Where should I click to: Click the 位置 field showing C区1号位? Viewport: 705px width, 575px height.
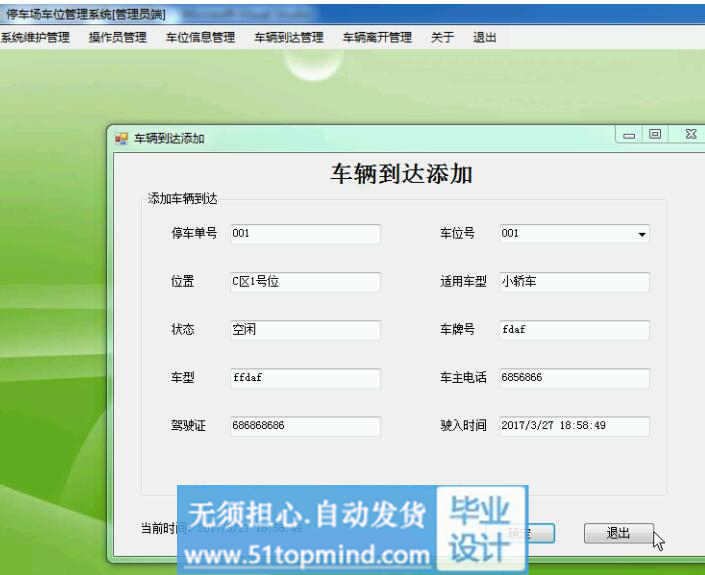tap(305, 281)
